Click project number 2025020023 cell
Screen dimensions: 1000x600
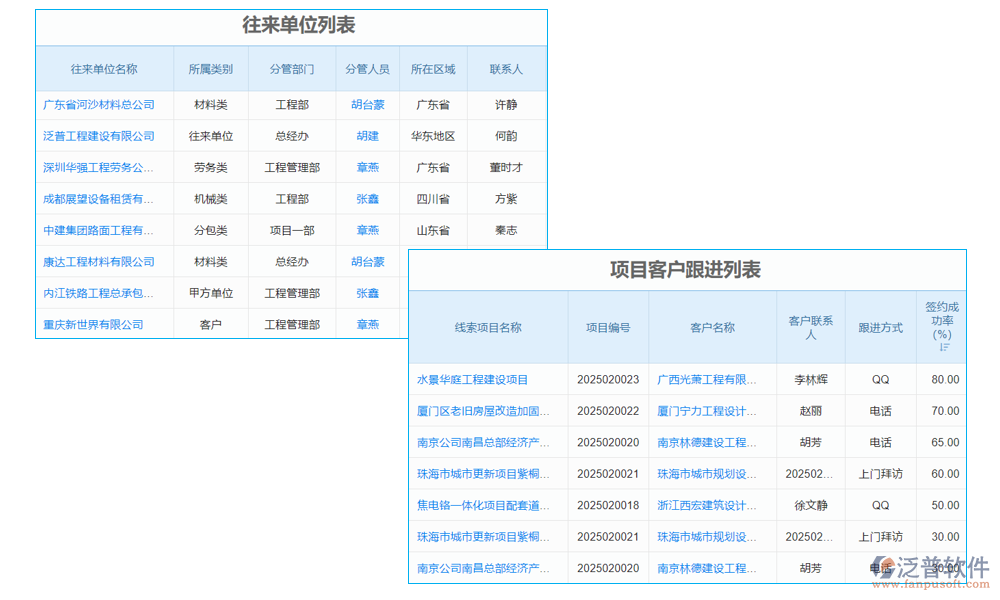[x=608, y=379]
